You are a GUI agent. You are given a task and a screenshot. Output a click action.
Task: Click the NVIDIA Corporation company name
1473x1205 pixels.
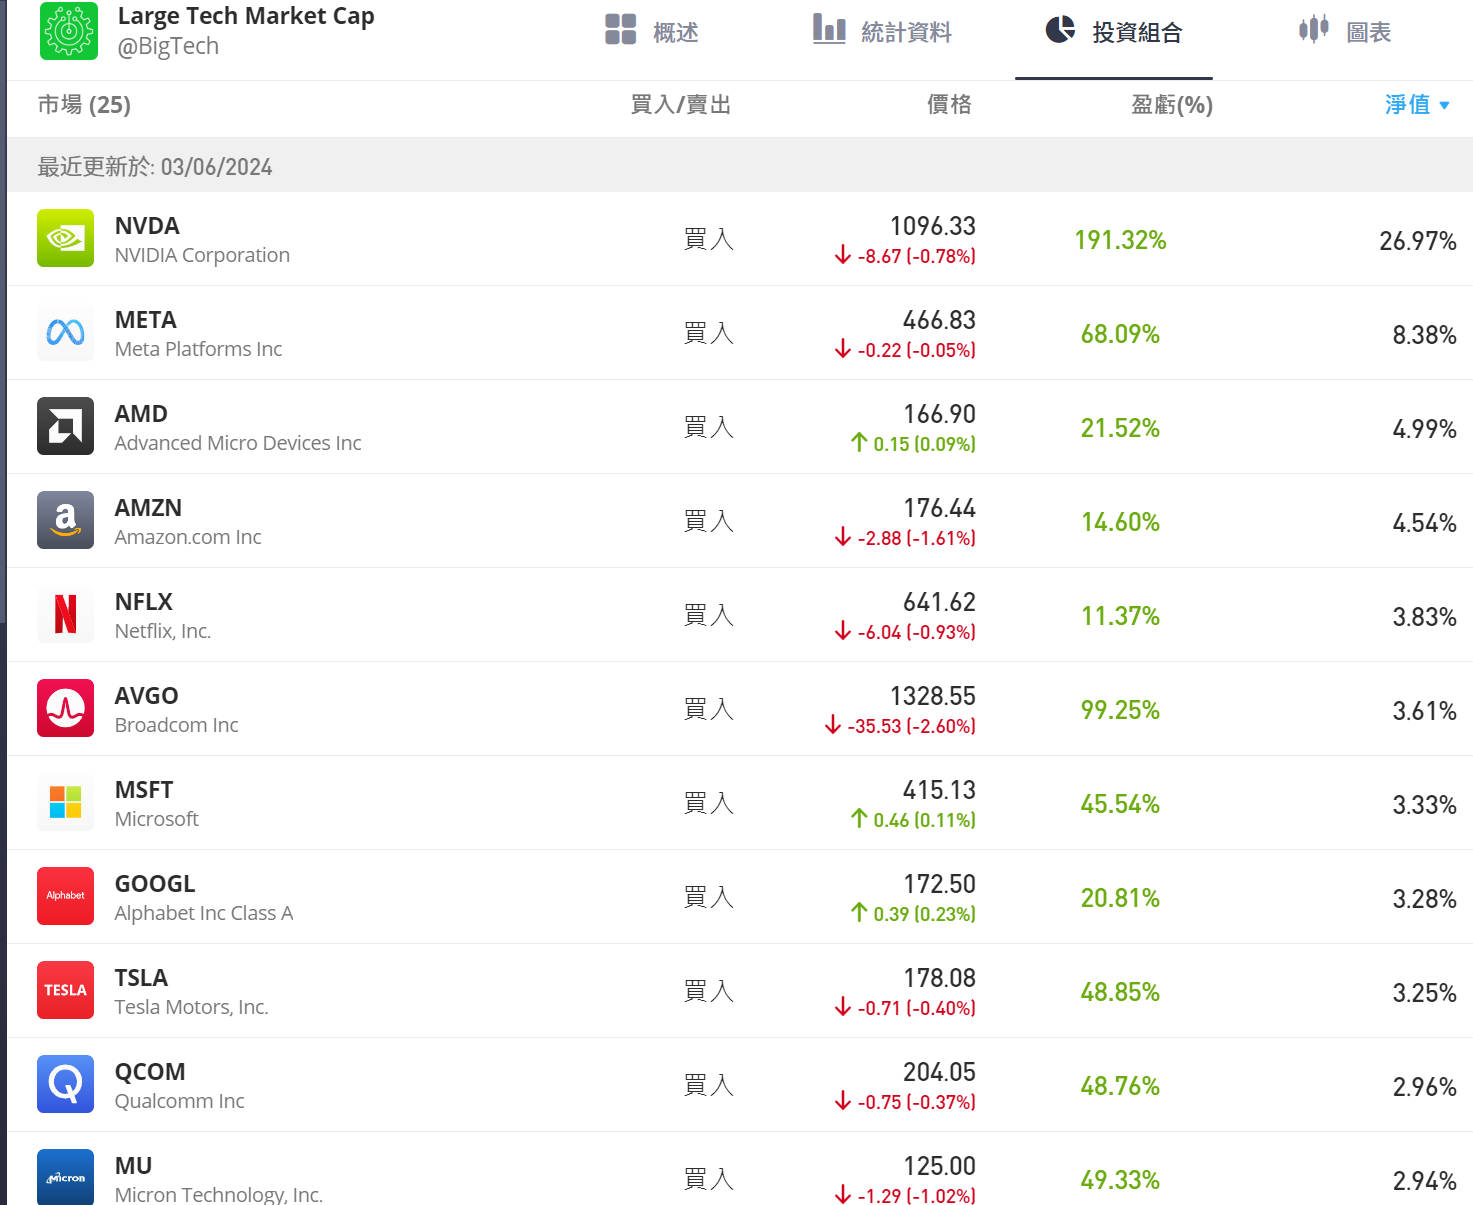click(x=202, y=255)
